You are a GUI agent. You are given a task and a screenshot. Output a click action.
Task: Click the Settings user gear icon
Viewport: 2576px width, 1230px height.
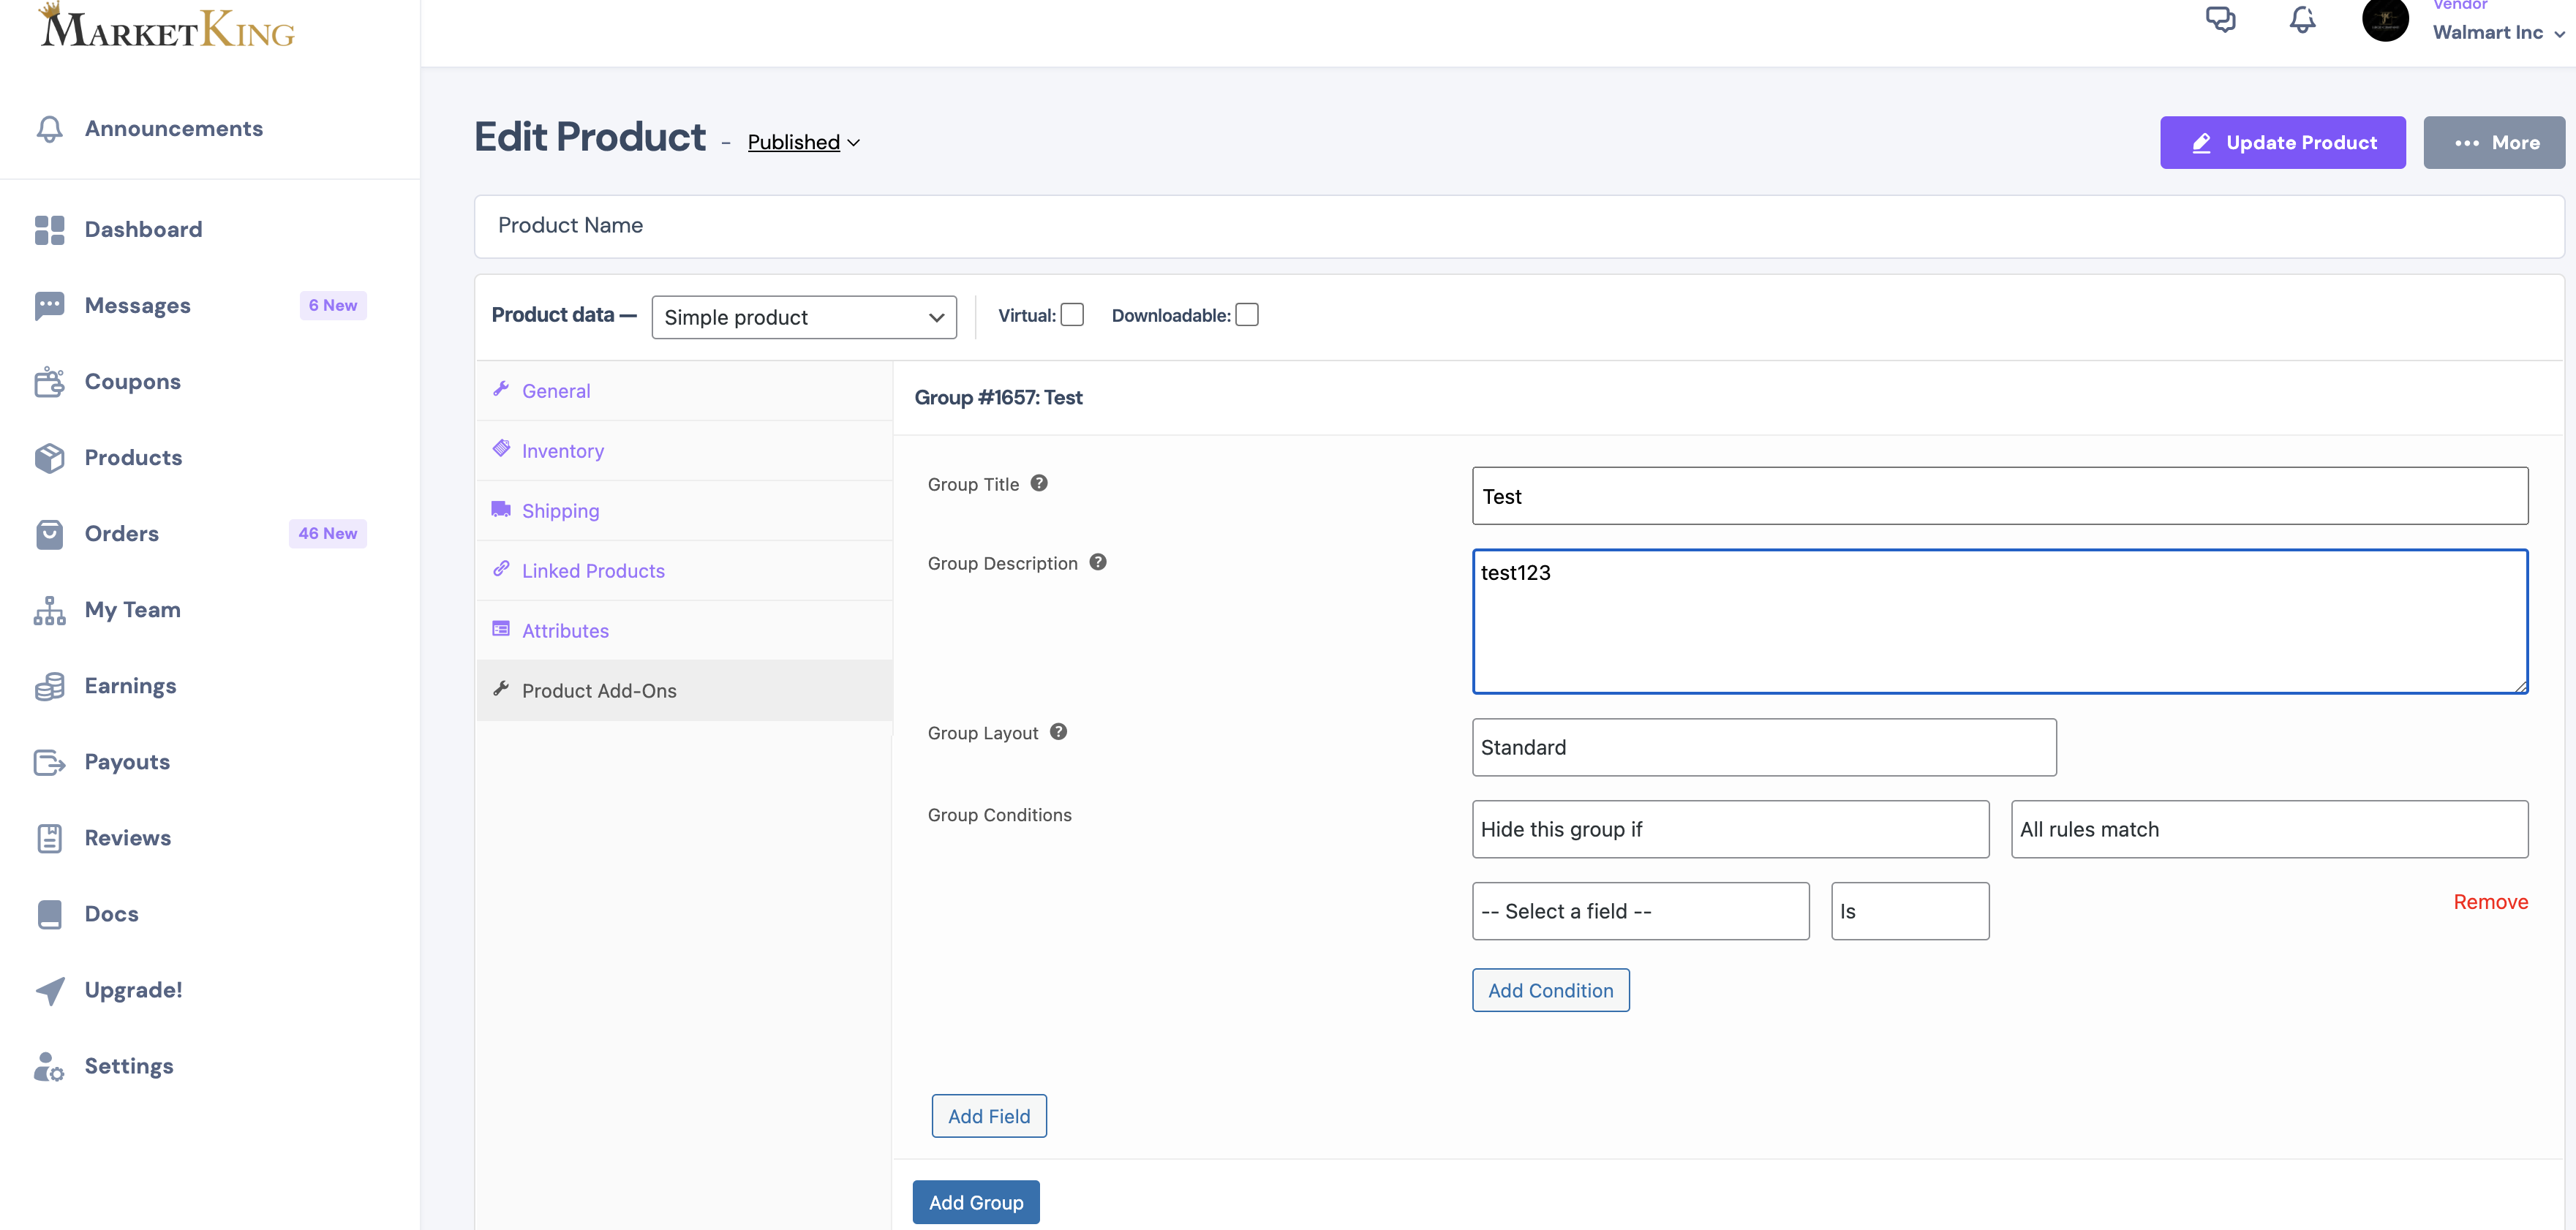pyautogui.click(x=49, y=1066)
